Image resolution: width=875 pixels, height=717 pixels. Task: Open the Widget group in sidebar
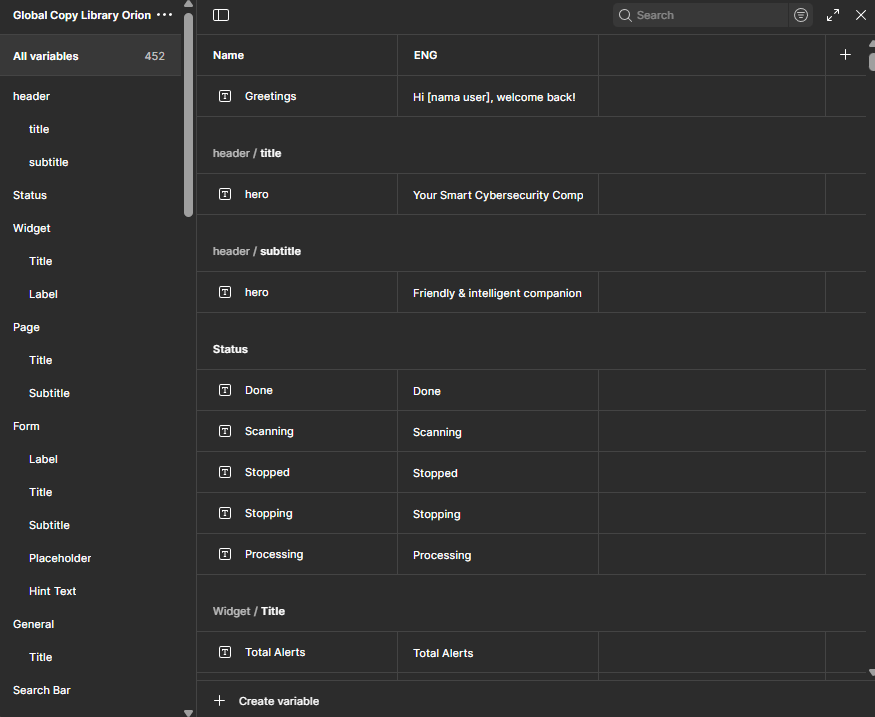tap(32, 228)
